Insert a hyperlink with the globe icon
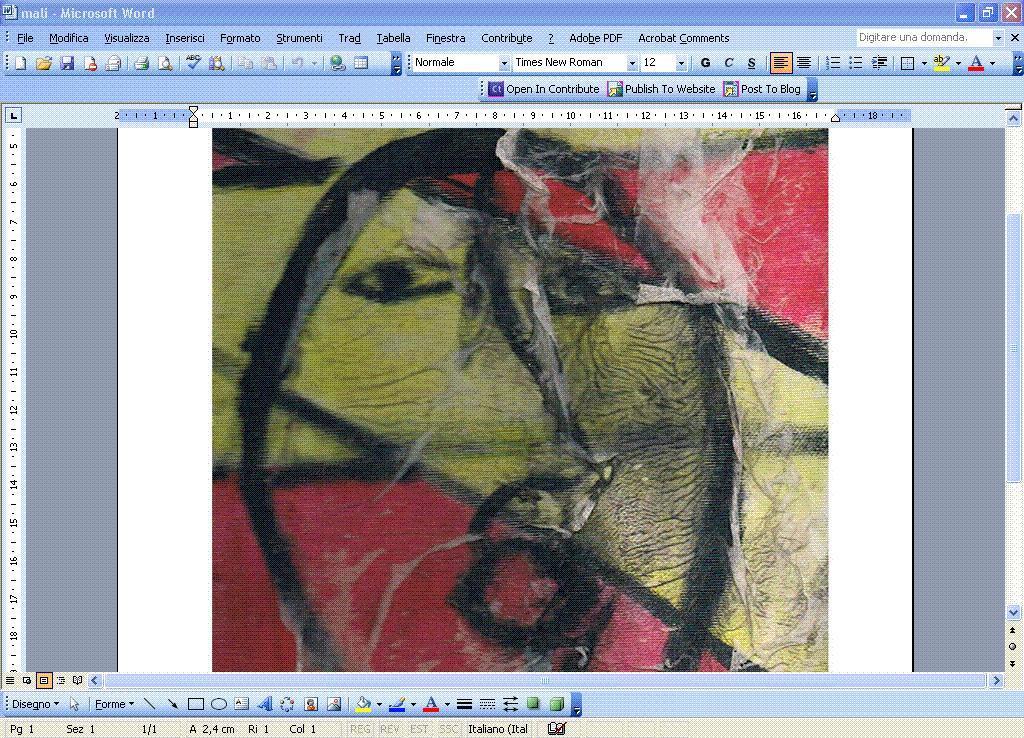1024x738 pixels. (x=337, y=63)
